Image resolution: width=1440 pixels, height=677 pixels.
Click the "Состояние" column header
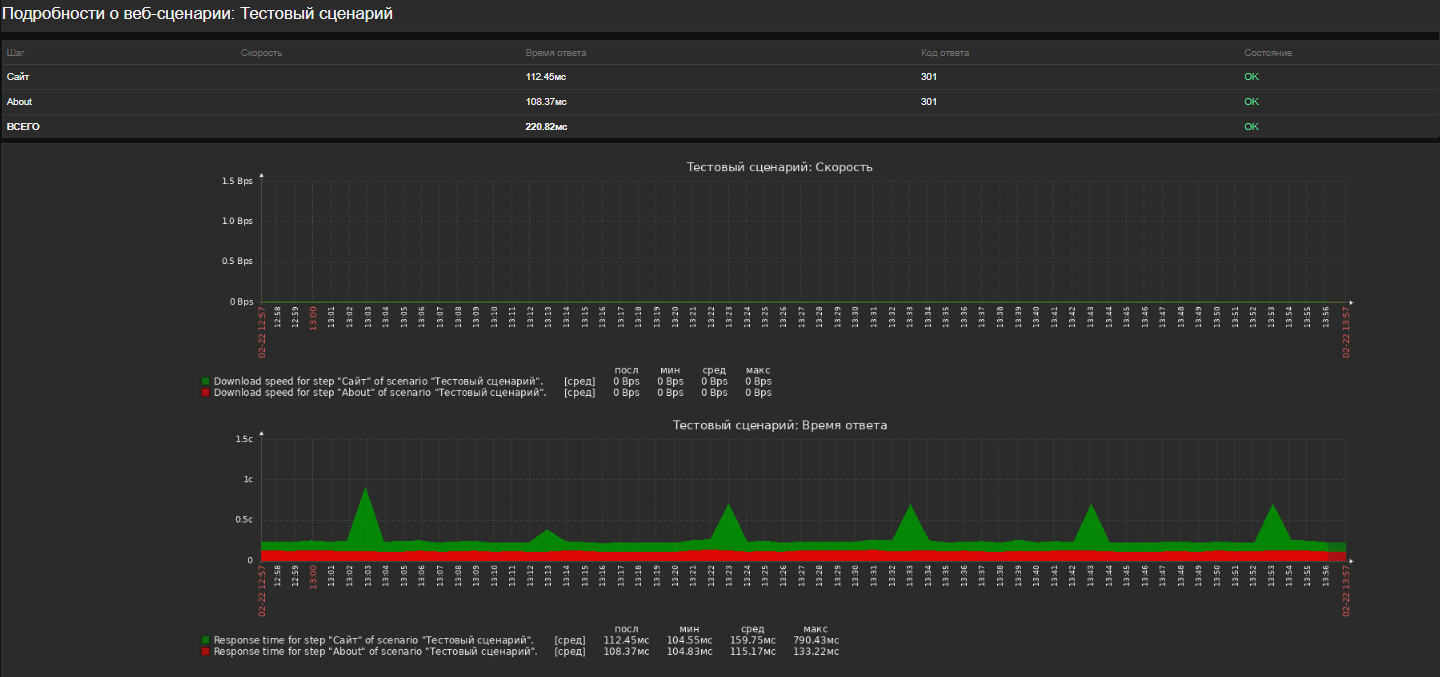pos(1268,52)
